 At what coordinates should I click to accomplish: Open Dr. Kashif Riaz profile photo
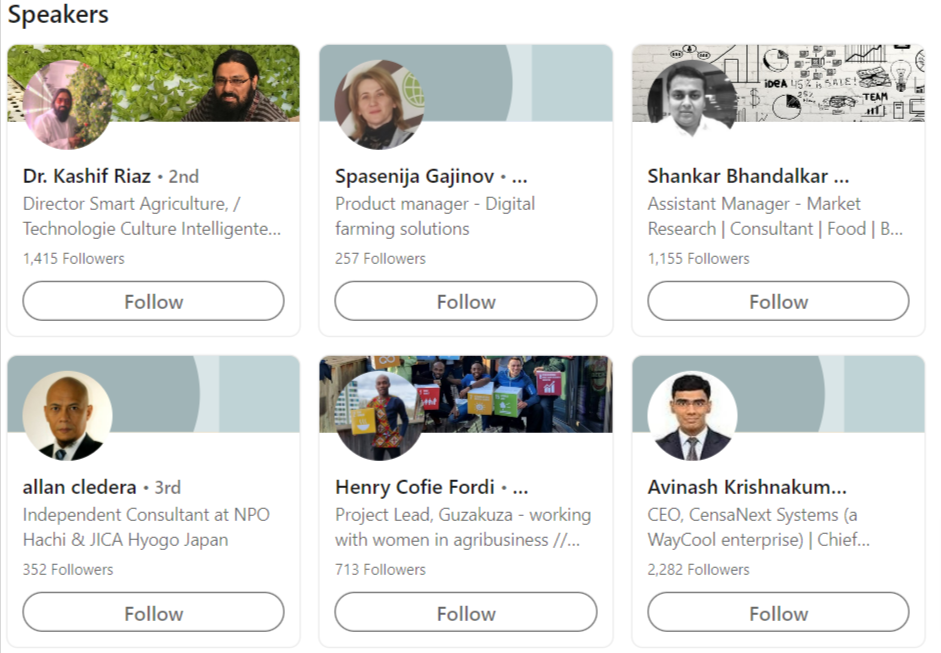coord(67,104)
